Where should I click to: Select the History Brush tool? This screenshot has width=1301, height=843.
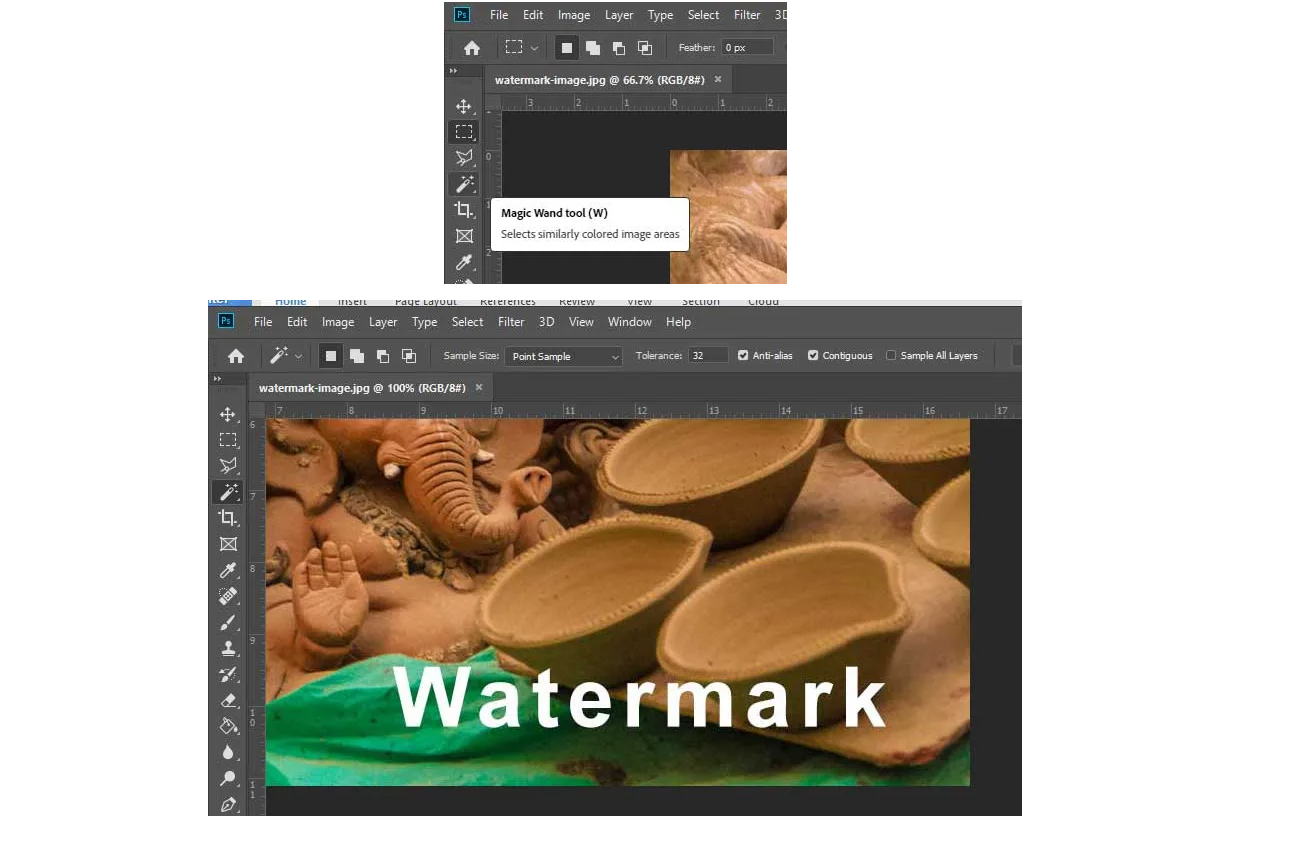coord(228,674)
